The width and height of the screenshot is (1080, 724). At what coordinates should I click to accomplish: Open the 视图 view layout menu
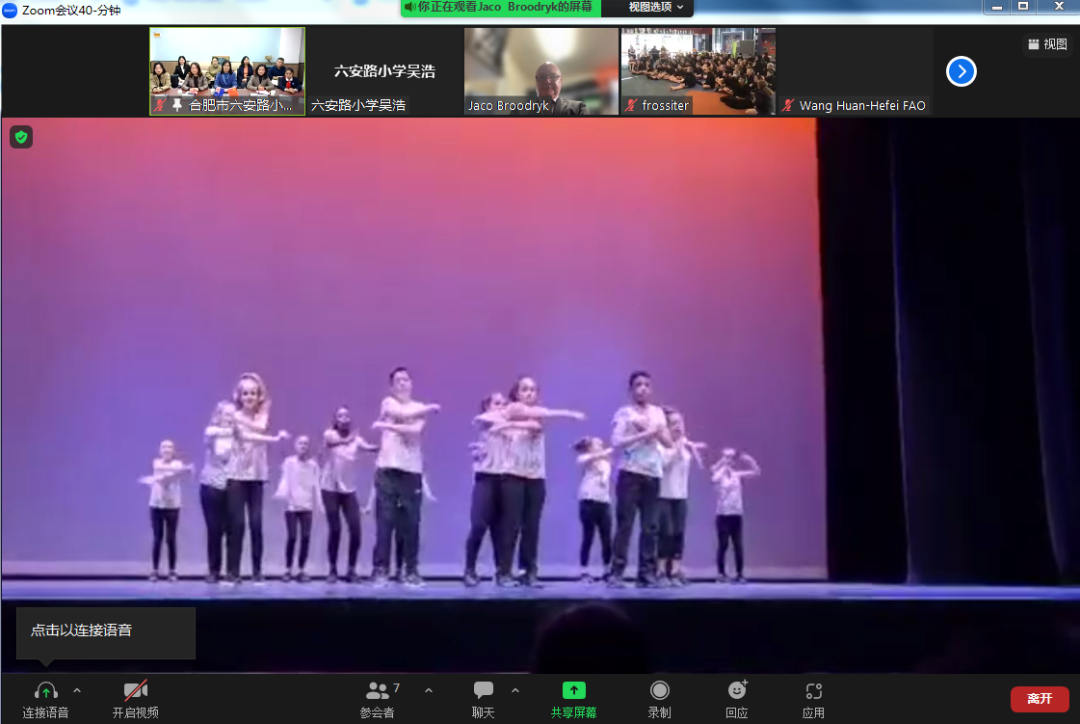pos(1048,44)
